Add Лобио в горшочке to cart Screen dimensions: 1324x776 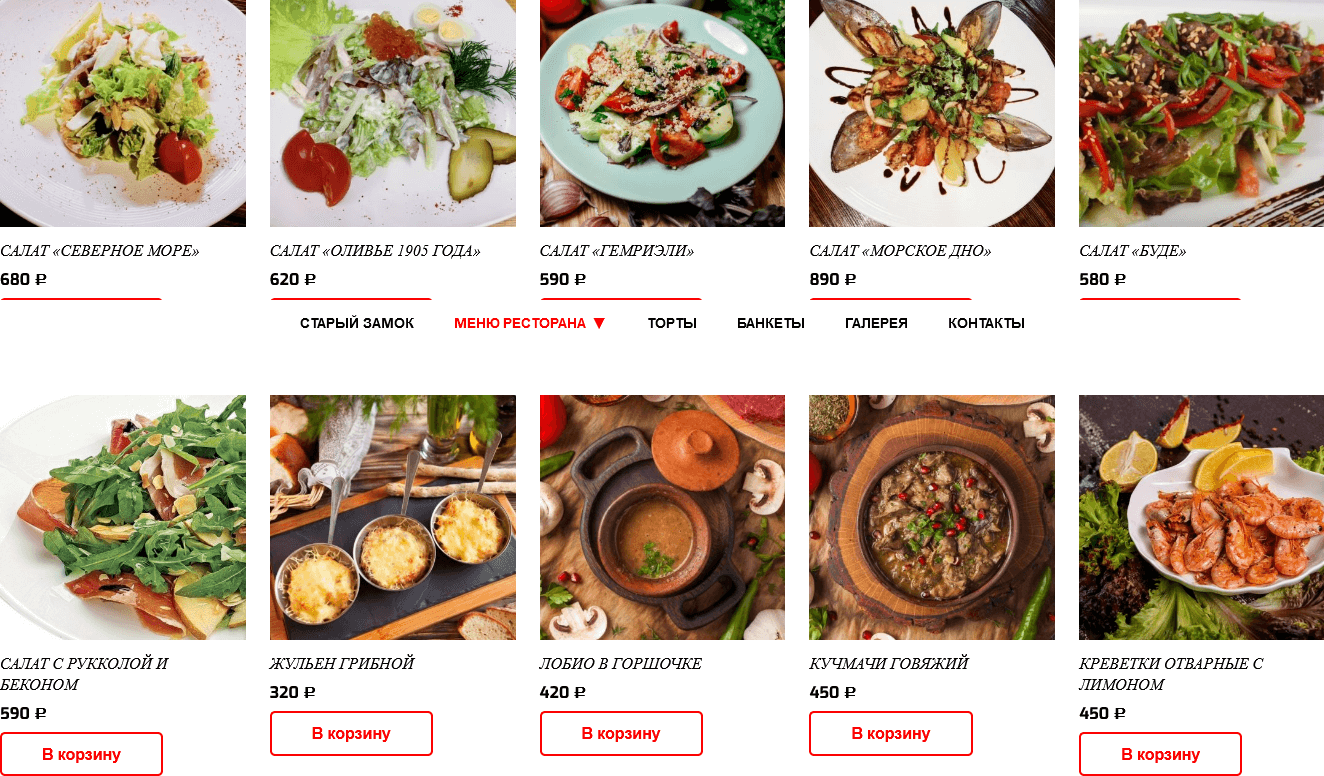(x=621, y=733)
